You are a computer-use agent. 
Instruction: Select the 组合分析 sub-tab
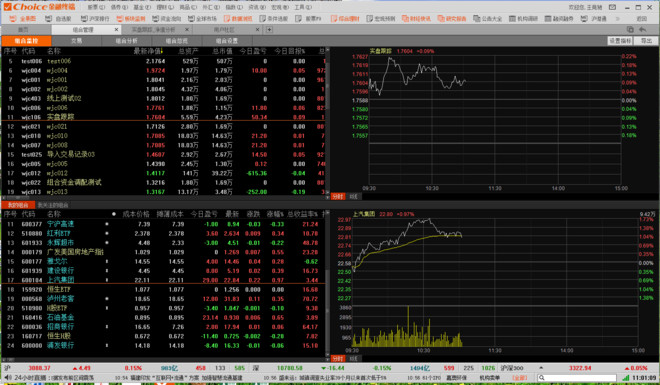pos(127,41)
